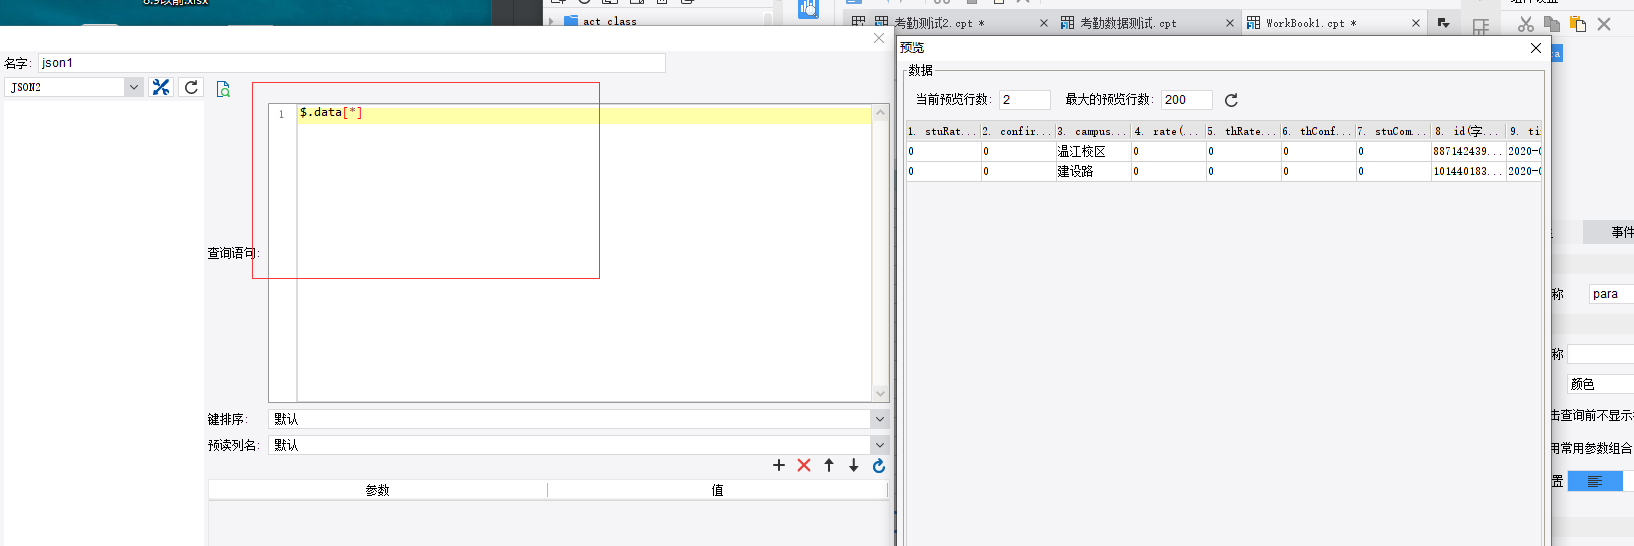This screenshot has height=546, width=1634.
Task: Close the 预览 preview window
Action: 1536,48
